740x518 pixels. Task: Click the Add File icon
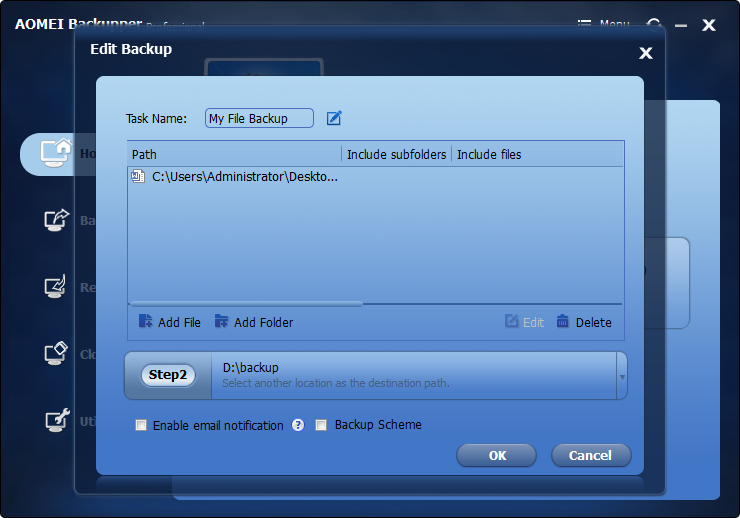click(x=146, y=322)
